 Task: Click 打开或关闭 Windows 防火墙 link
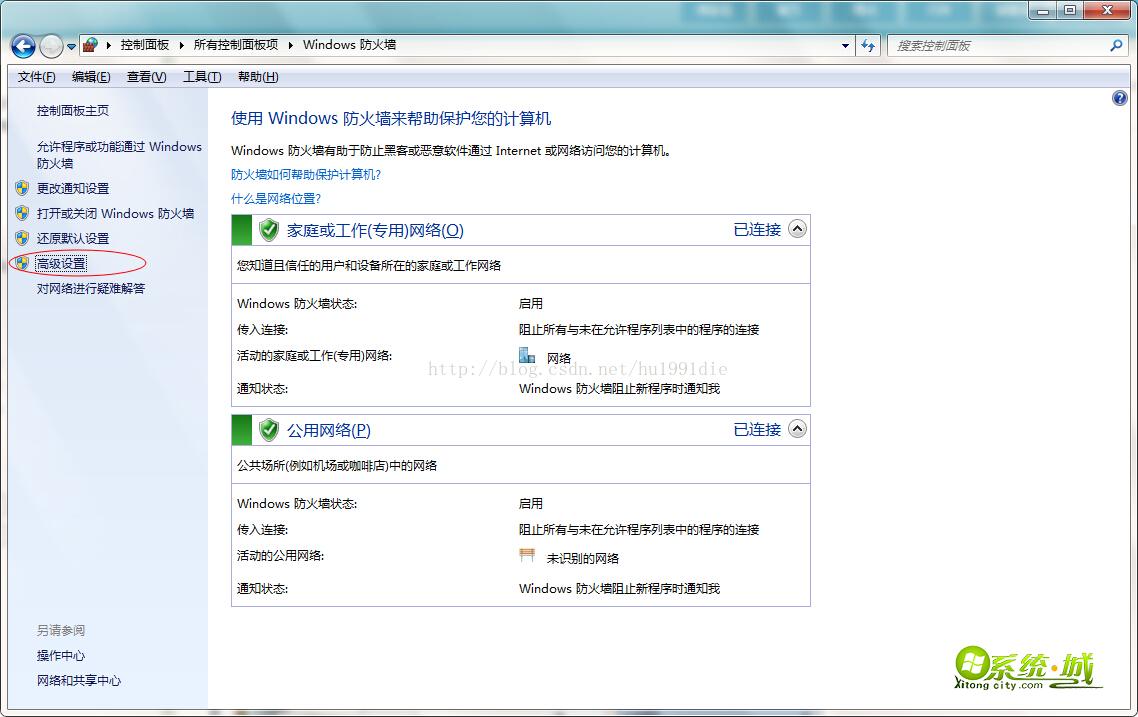(x=115, y=213)
